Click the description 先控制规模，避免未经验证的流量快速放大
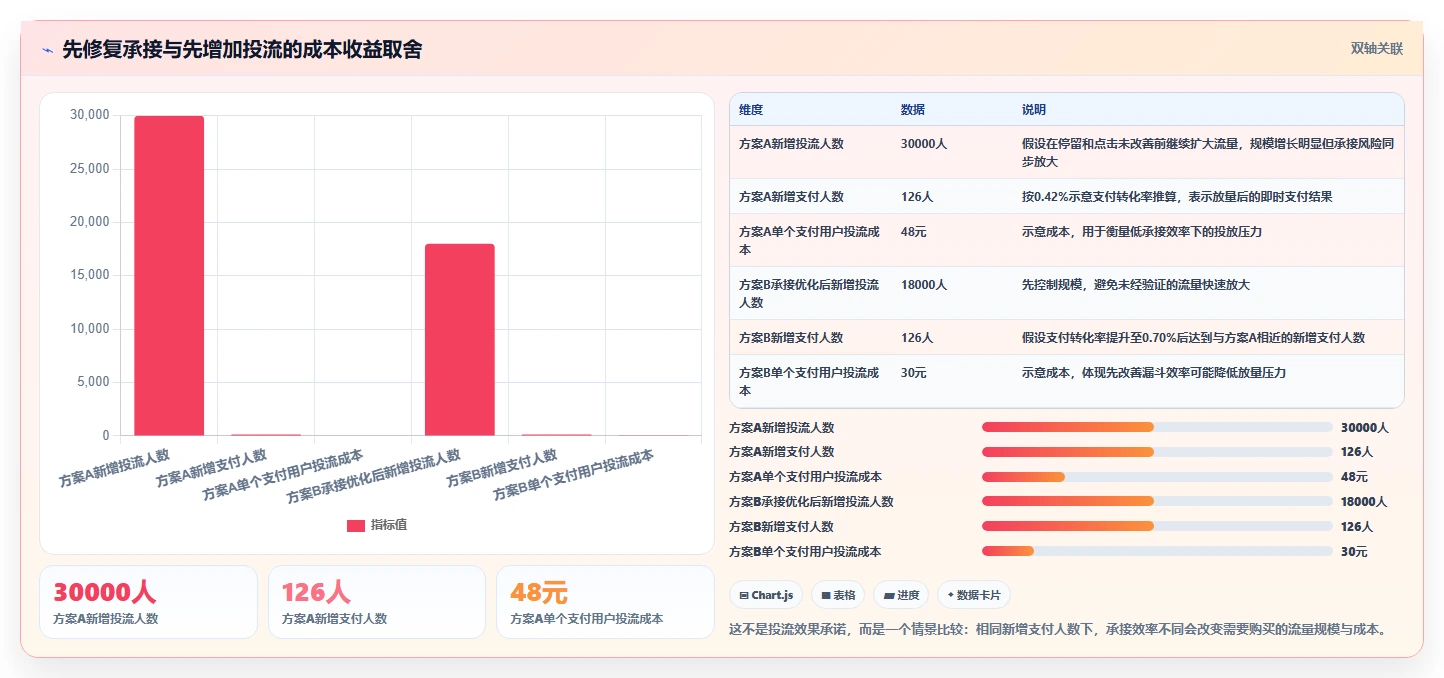 point(1136,285)
